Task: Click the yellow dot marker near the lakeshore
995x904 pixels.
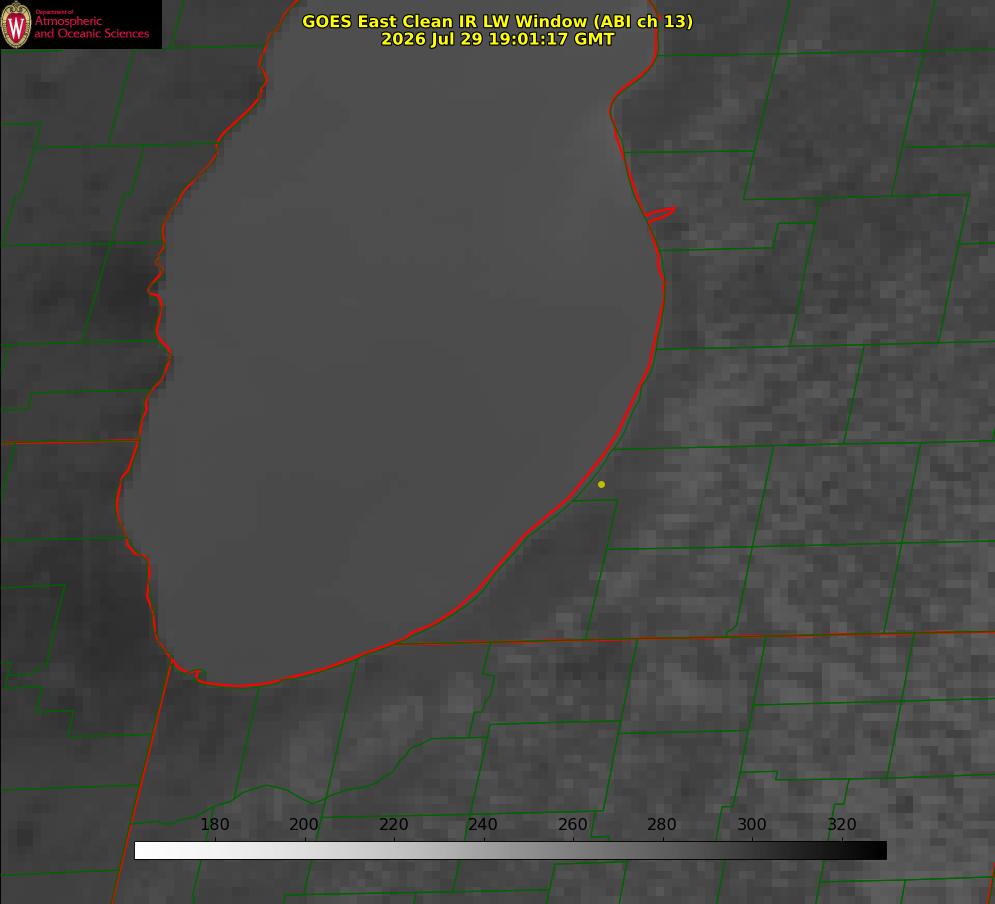Action: 601,484
